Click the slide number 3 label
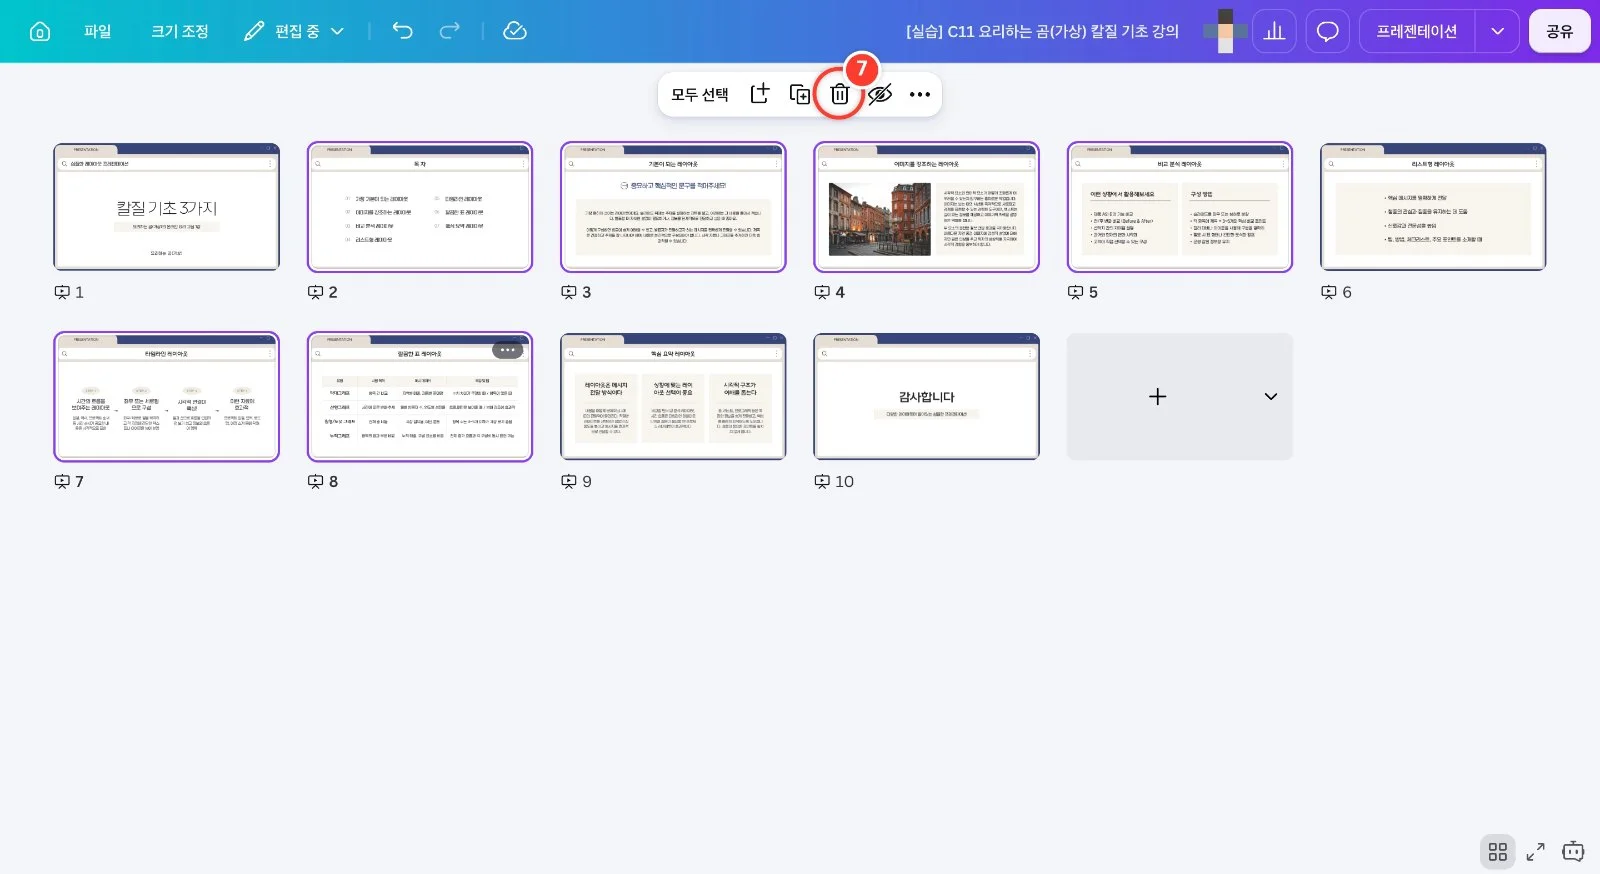This screenshot has width=1600, height=874. (x=586, y=292)
